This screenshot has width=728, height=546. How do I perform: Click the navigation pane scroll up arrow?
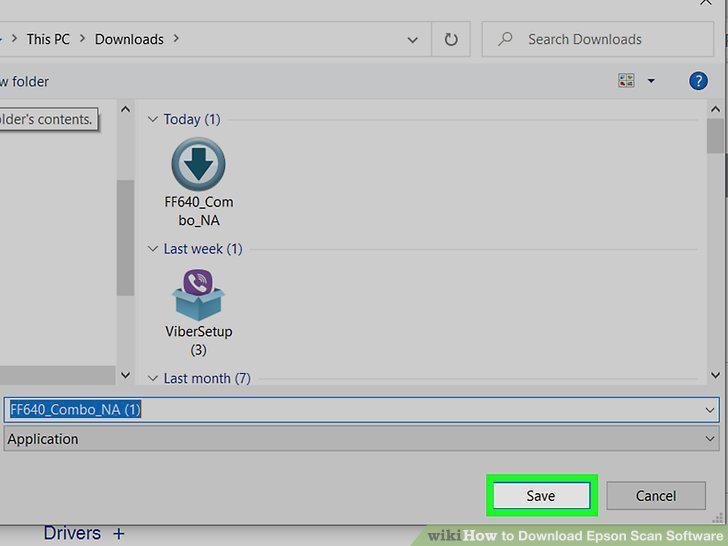[x=125, y=109]
